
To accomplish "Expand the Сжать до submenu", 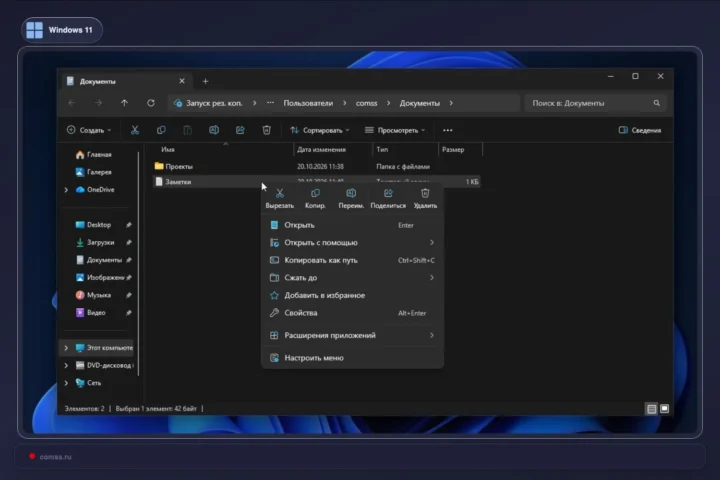I will 352,277.
